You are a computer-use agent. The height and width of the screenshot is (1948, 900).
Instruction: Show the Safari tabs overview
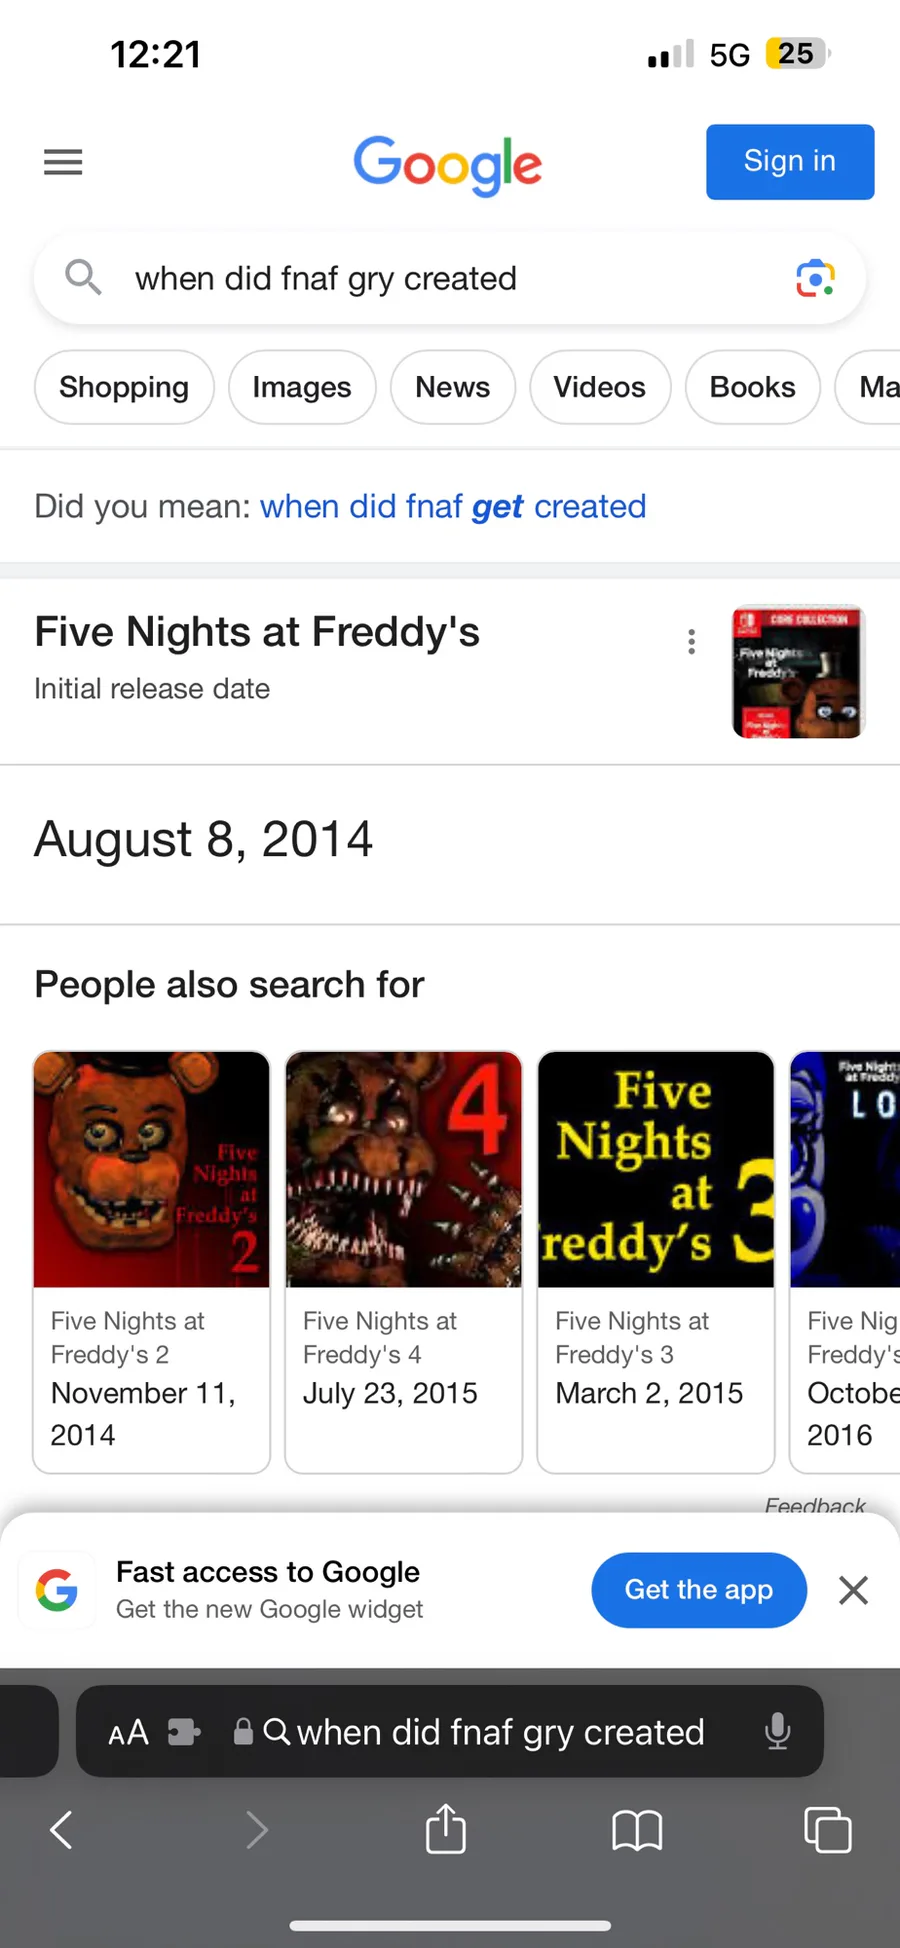click(828, 1830)
